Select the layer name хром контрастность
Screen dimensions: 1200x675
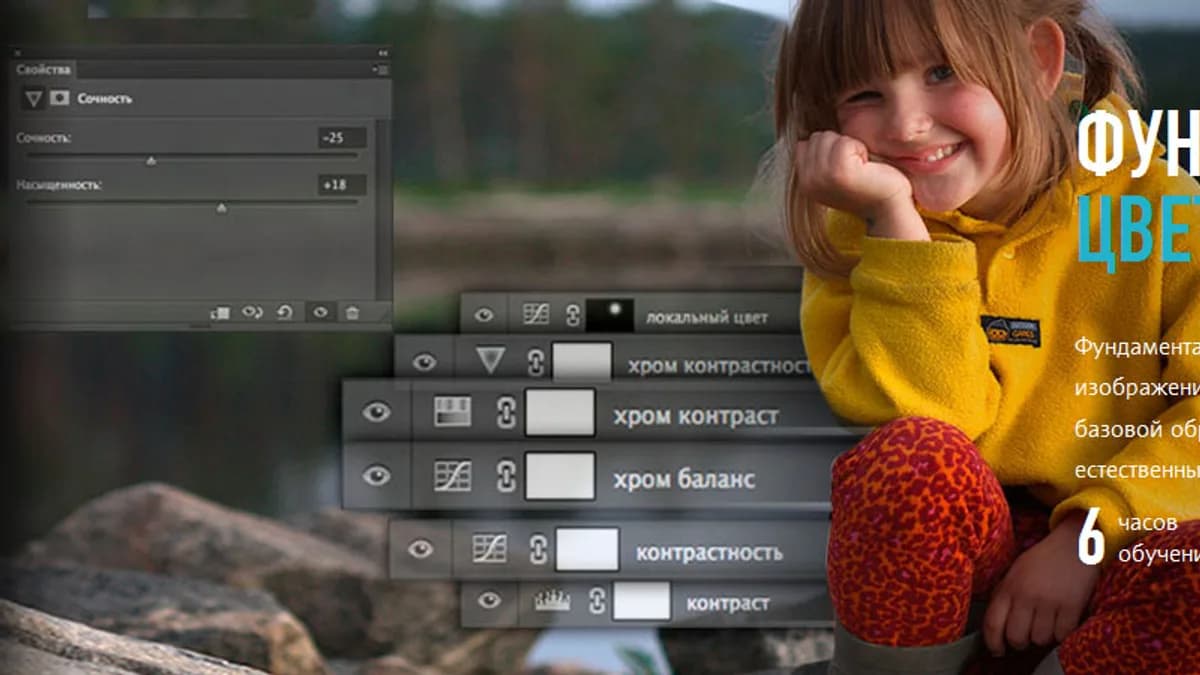718,367
